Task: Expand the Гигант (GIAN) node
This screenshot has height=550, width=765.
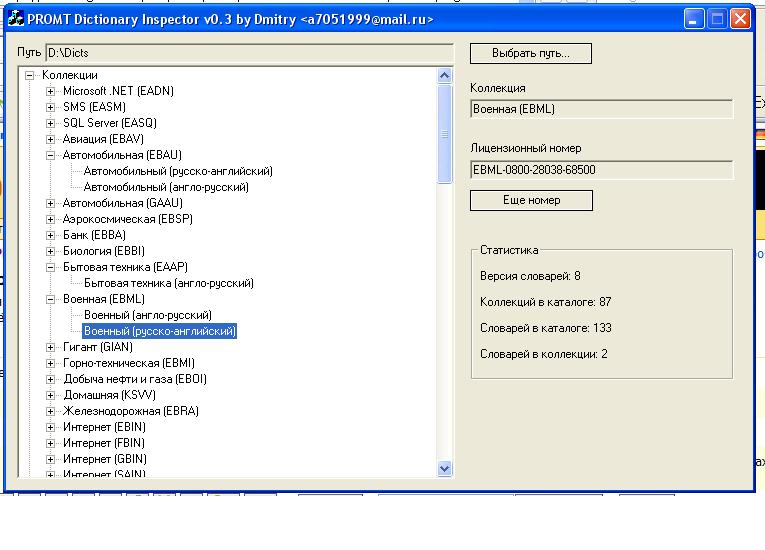Action: pyautogui.click(x=50, y=347)
